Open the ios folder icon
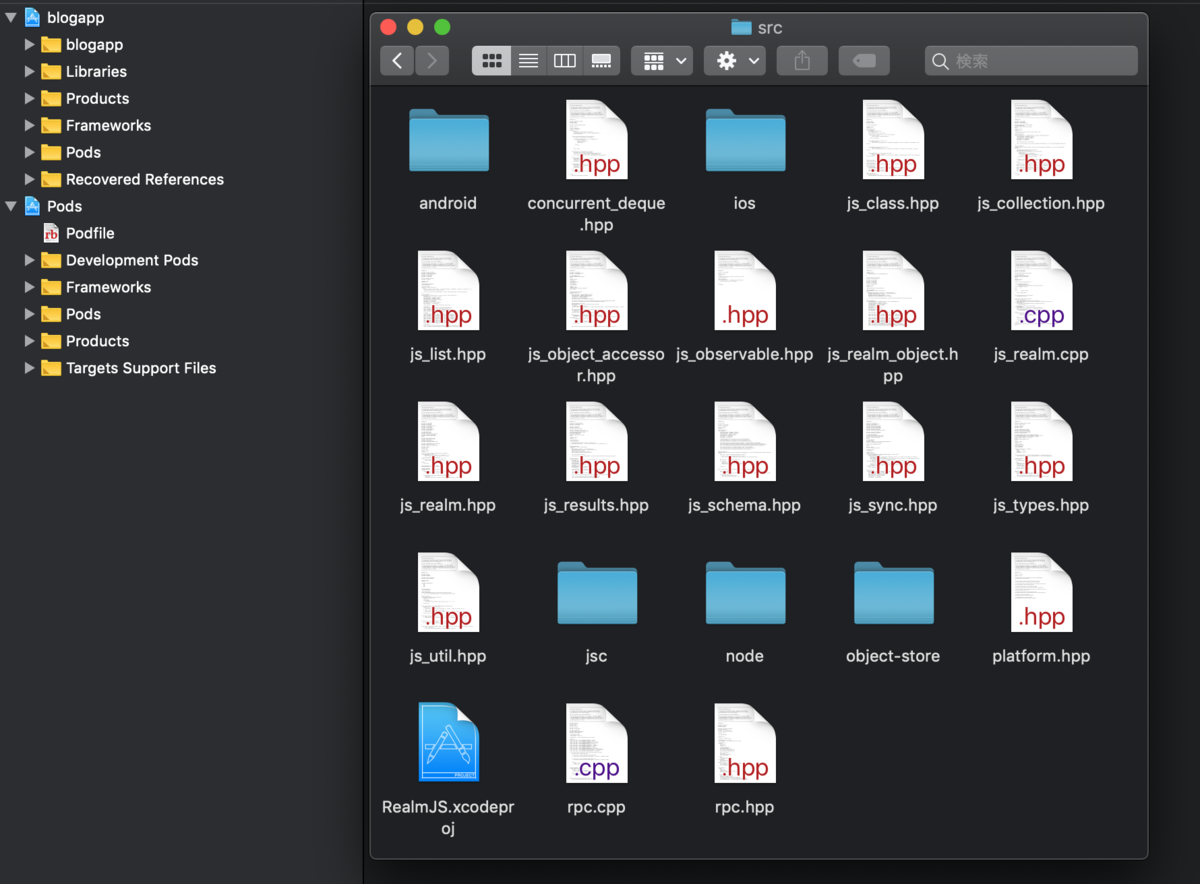This screenshot has height=884, width=1200. [745, 140]
